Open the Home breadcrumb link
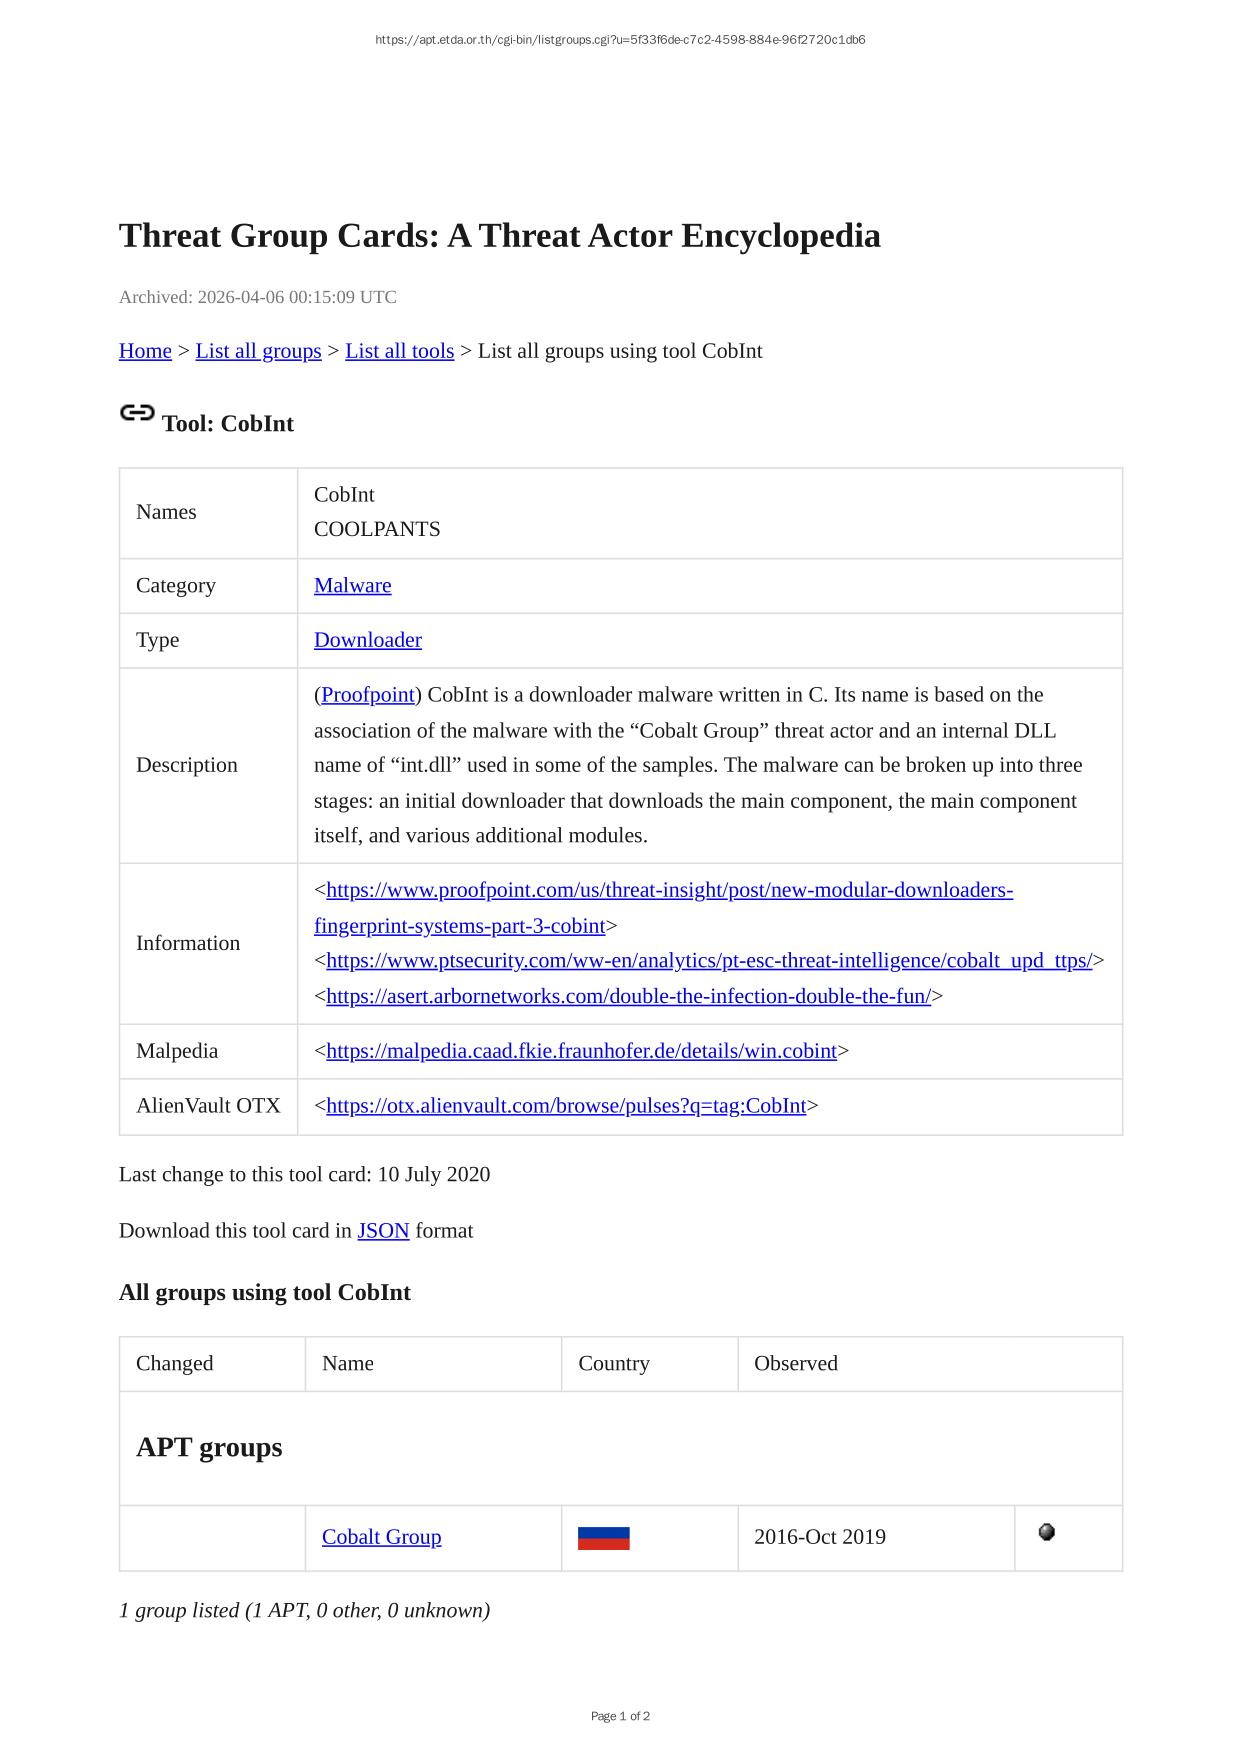This screenshot has width=1242, height=1756. (x=145, y=351)
